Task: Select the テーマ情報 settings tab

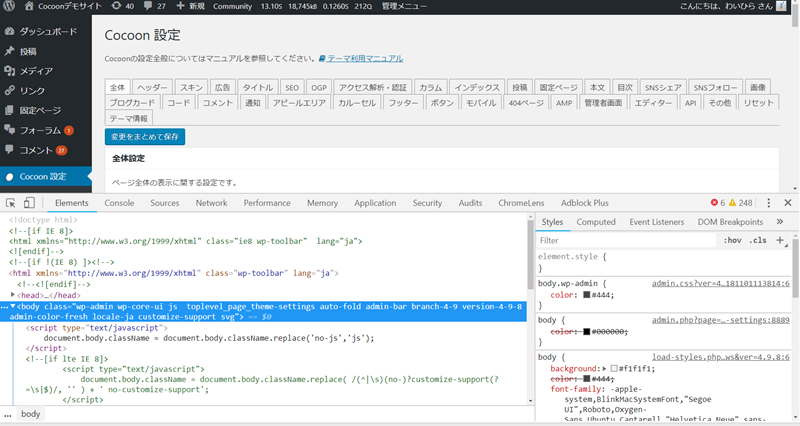Action: coord(129,118)
